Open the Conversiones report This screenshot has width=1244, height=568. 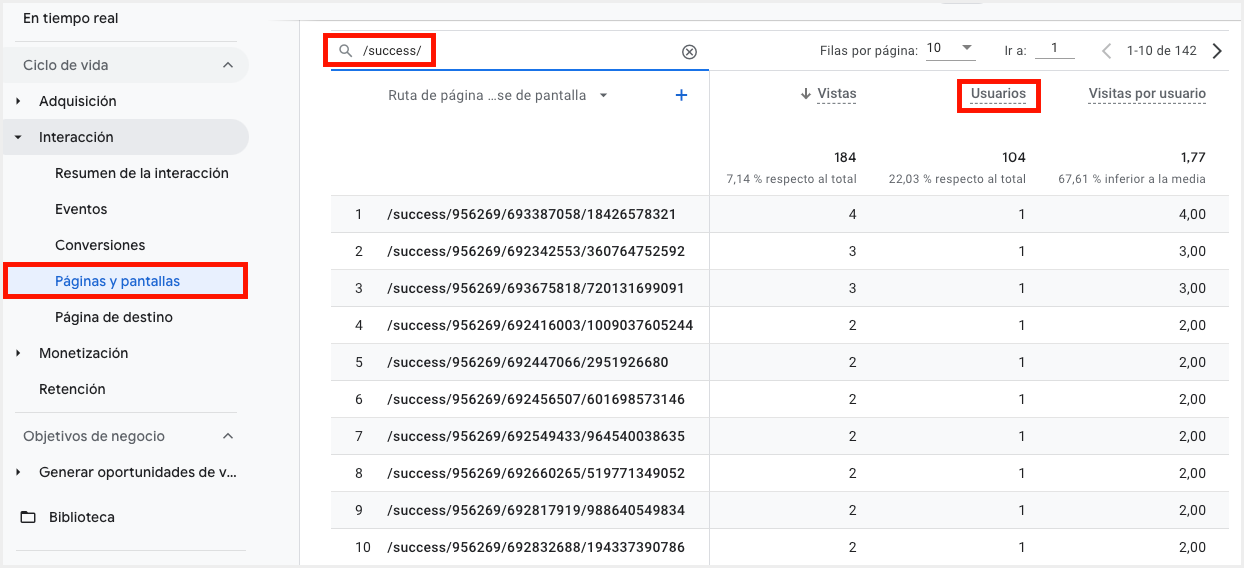pyautogui.click(x=100, y=245)
